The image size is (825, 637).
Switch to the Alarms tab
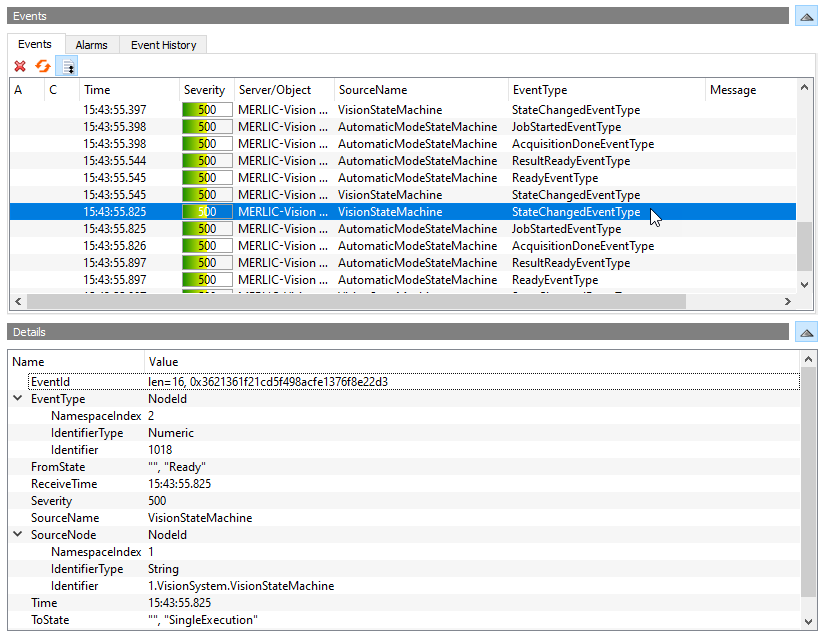coord(92,45)
